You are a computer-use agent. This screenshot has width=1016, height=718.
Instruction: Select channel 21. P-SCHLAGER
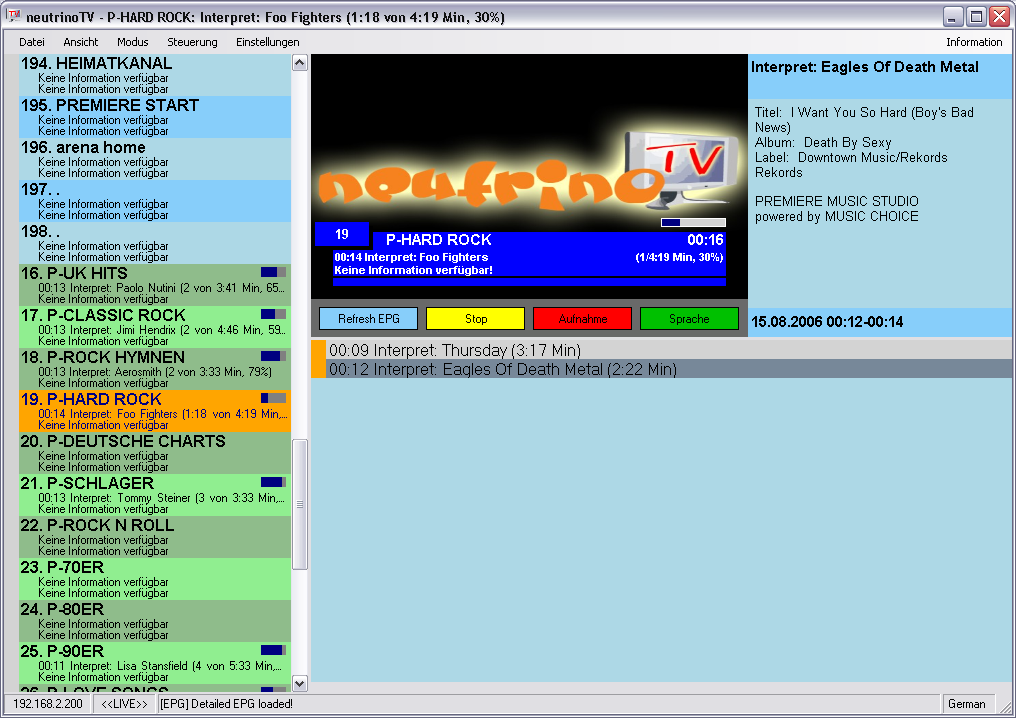[155, 496]
